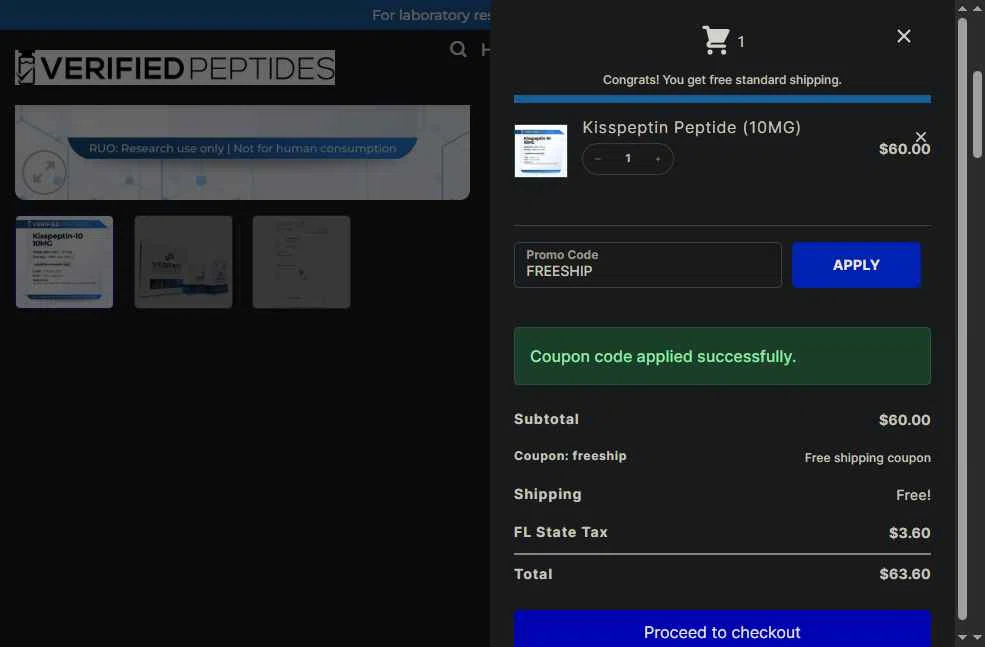985x647 pixels.
Task: Click the Subtotal $60.00 value
Action: 905,420
